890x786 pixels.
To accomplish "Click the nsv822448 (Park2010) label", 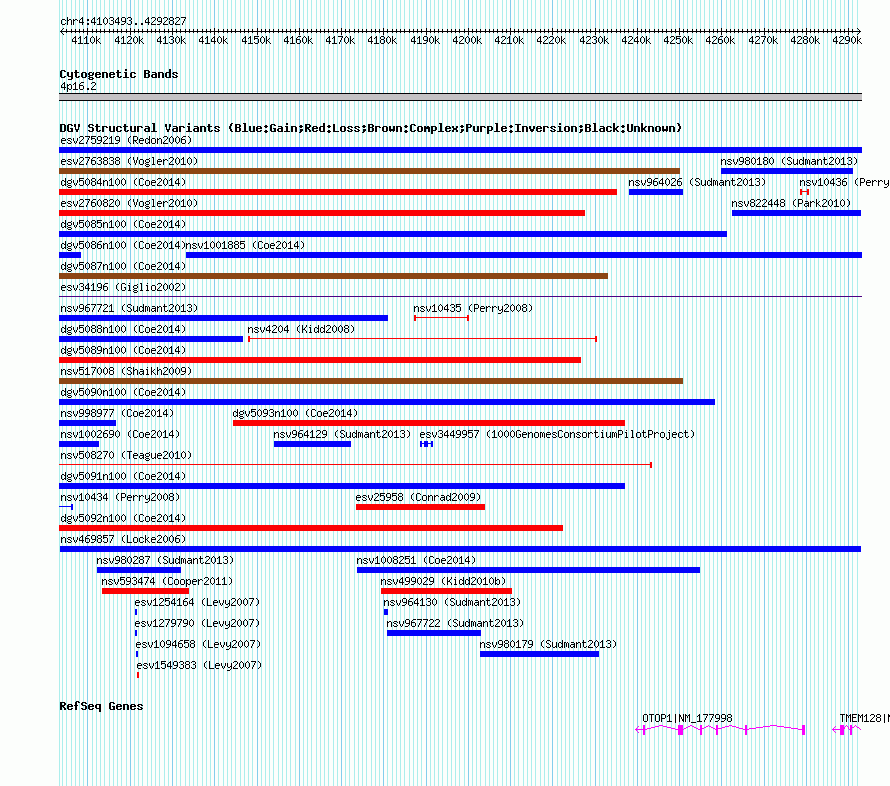I will pyautogui.click(x=791, y=203).
